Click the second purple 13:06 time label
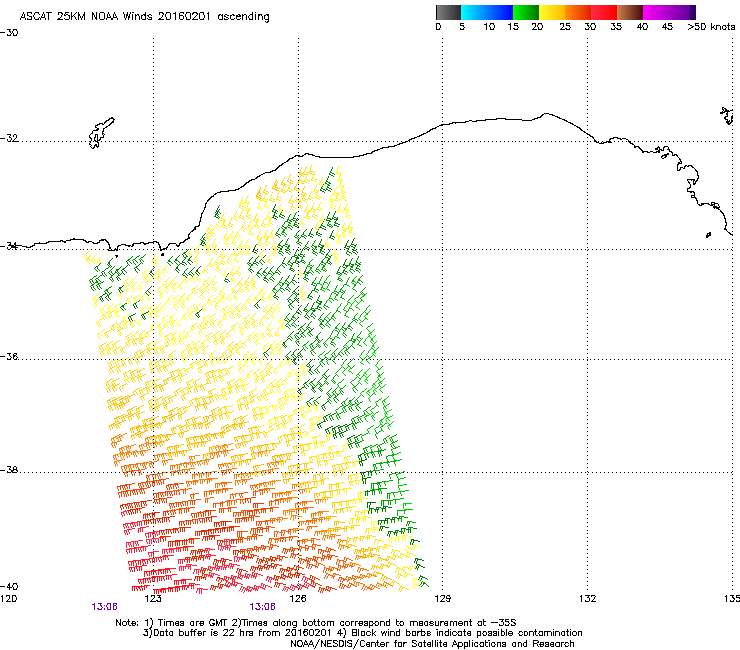The image size is (740, 650). 262,607
